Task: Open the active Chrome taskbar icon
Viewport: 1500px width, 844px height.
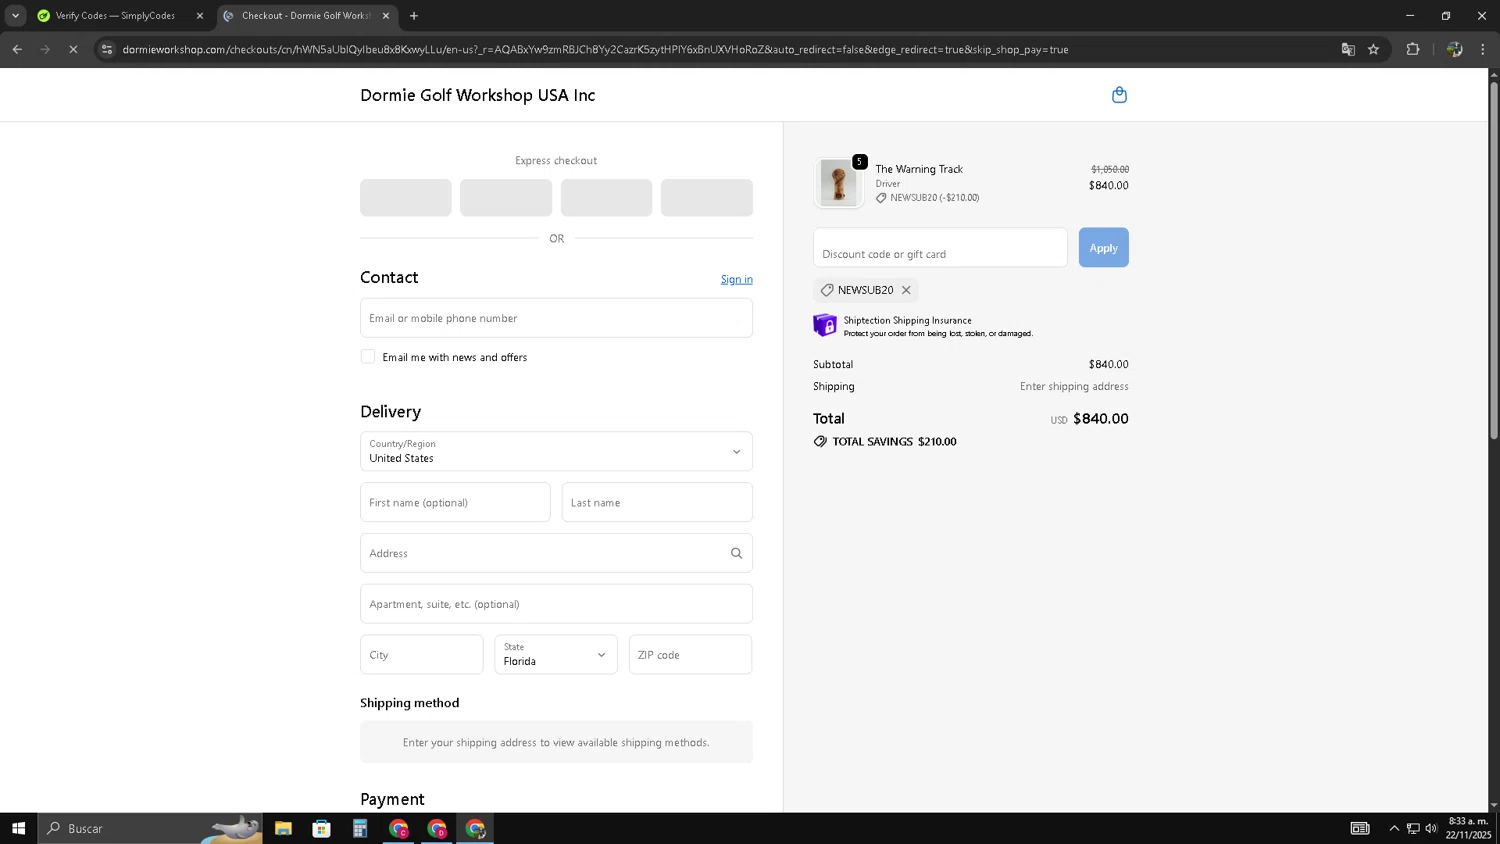Action: tap(475, 828)
